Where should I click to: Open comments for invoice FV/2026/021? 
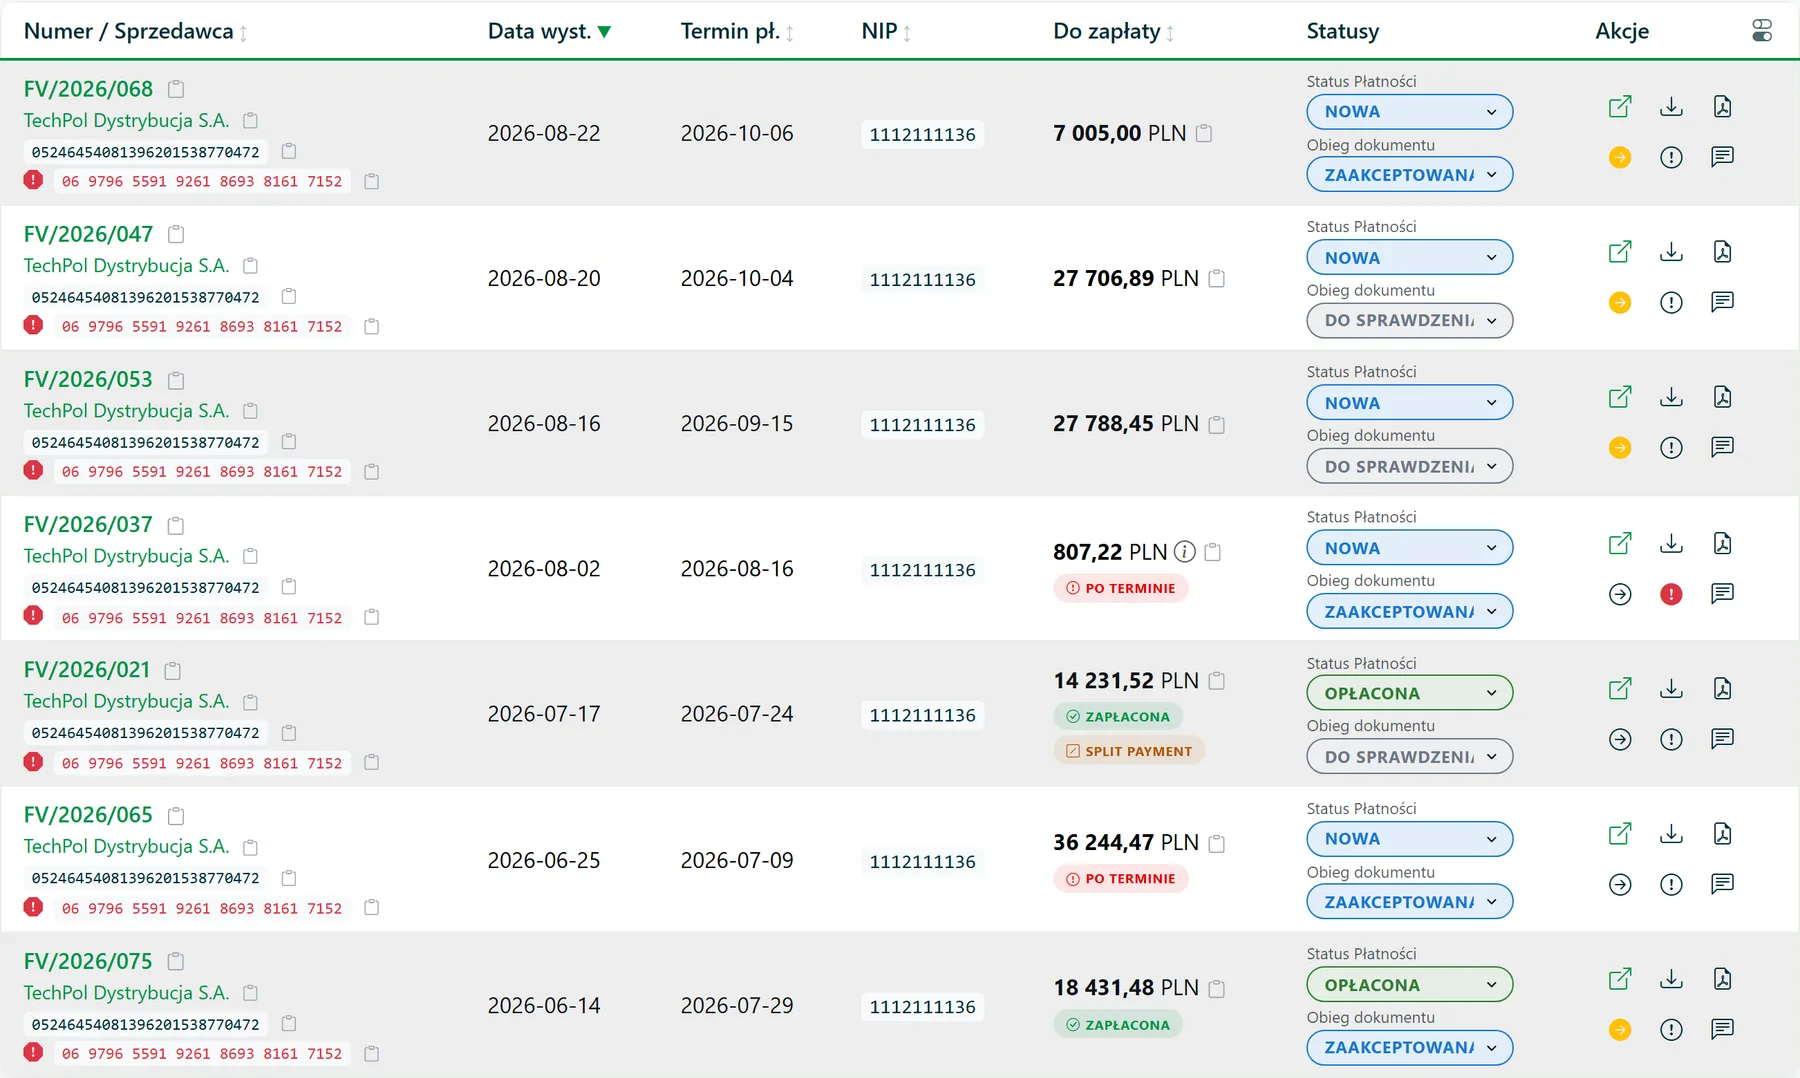point(1722,739)
